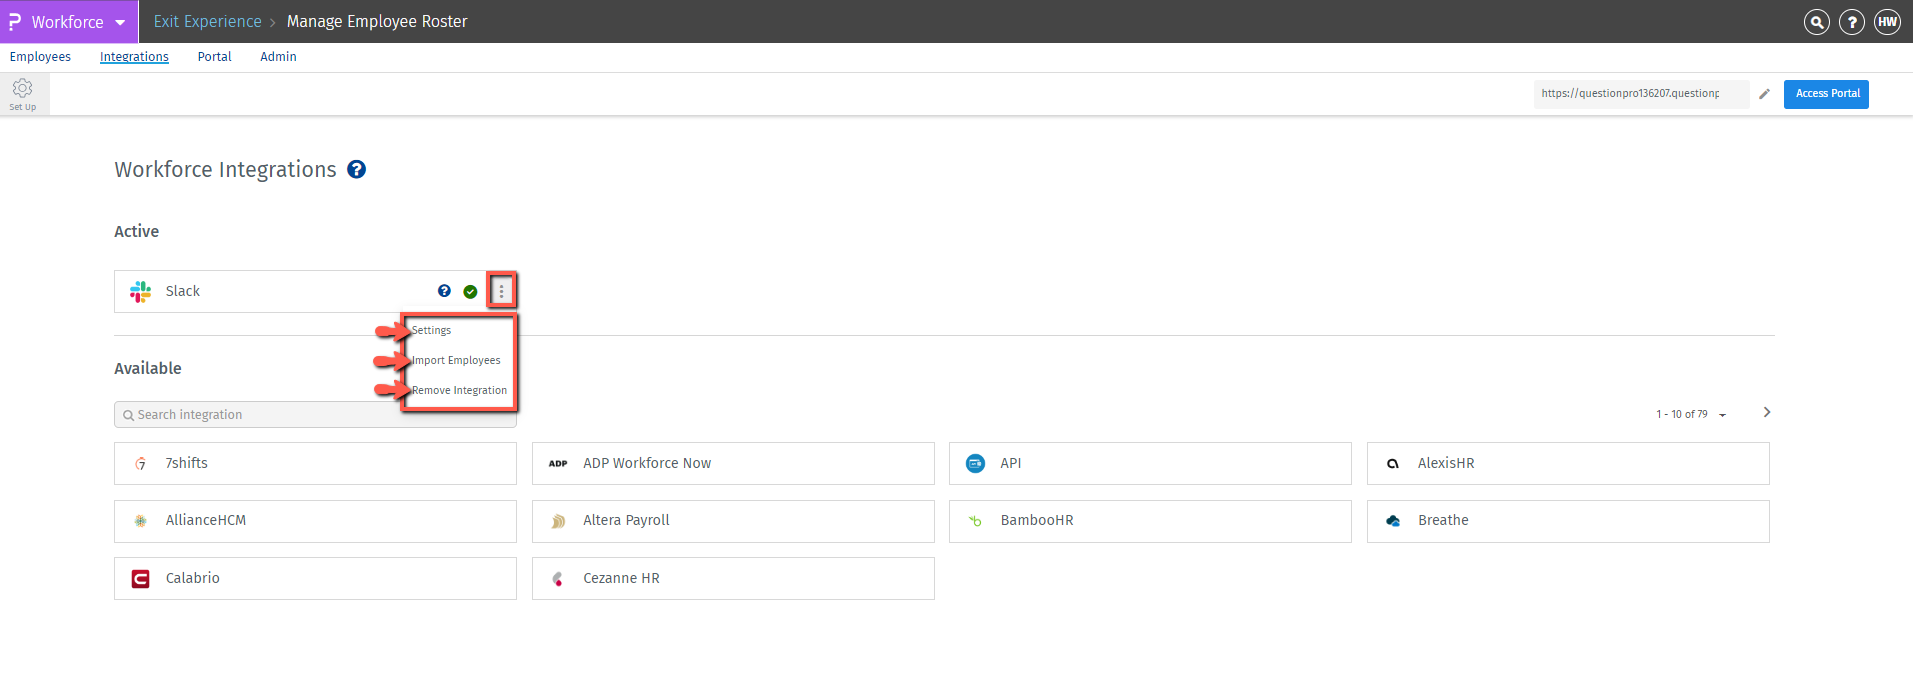1913x674 pixels.
Task: Select Remove Integration from Slack menu
Action: 459,390
